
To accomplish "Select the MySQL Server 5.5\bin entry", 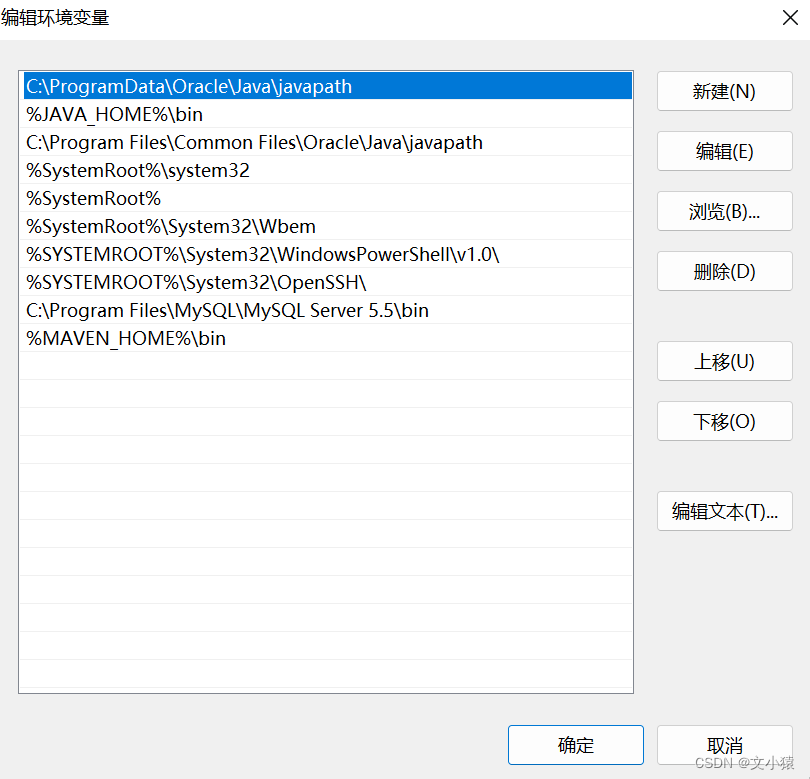I will point(328,310).
